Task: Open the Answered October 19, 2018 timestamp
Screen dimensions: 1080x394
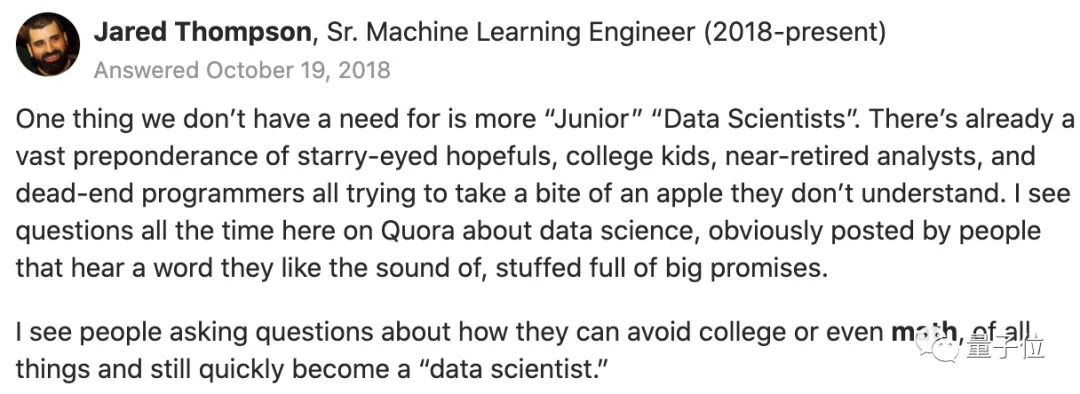Action: click(242, 70)
